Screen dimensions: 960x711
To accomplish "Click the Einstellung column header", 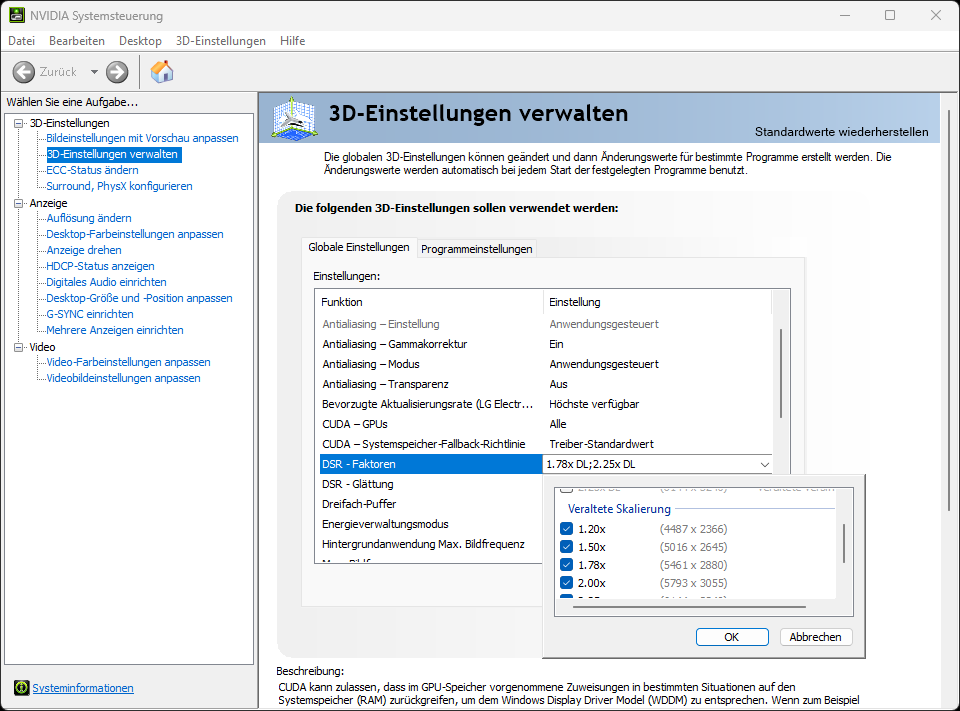I will (x=658, y=302).
